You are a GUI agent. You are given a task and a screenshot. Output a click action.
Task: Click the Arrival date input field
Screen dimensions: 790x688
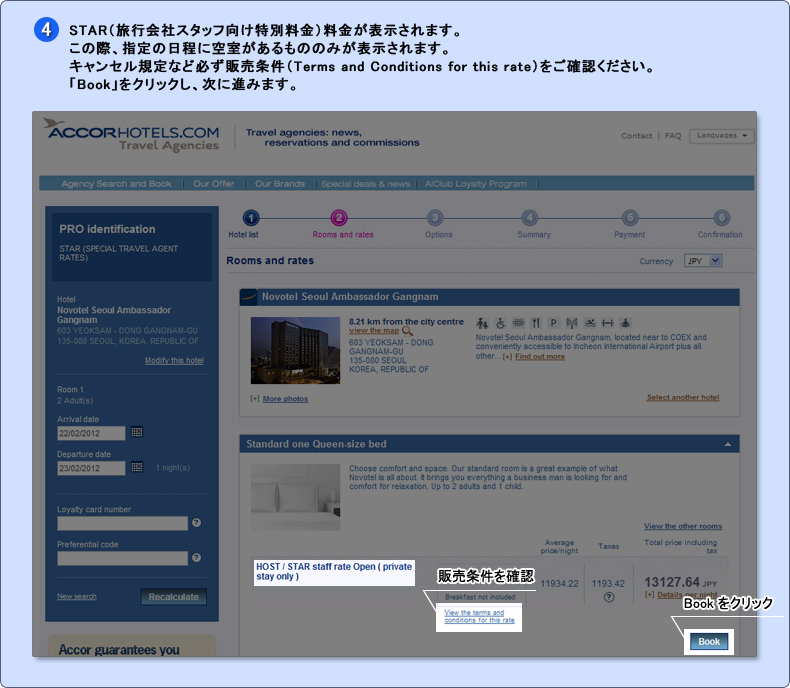coord(91,433)
